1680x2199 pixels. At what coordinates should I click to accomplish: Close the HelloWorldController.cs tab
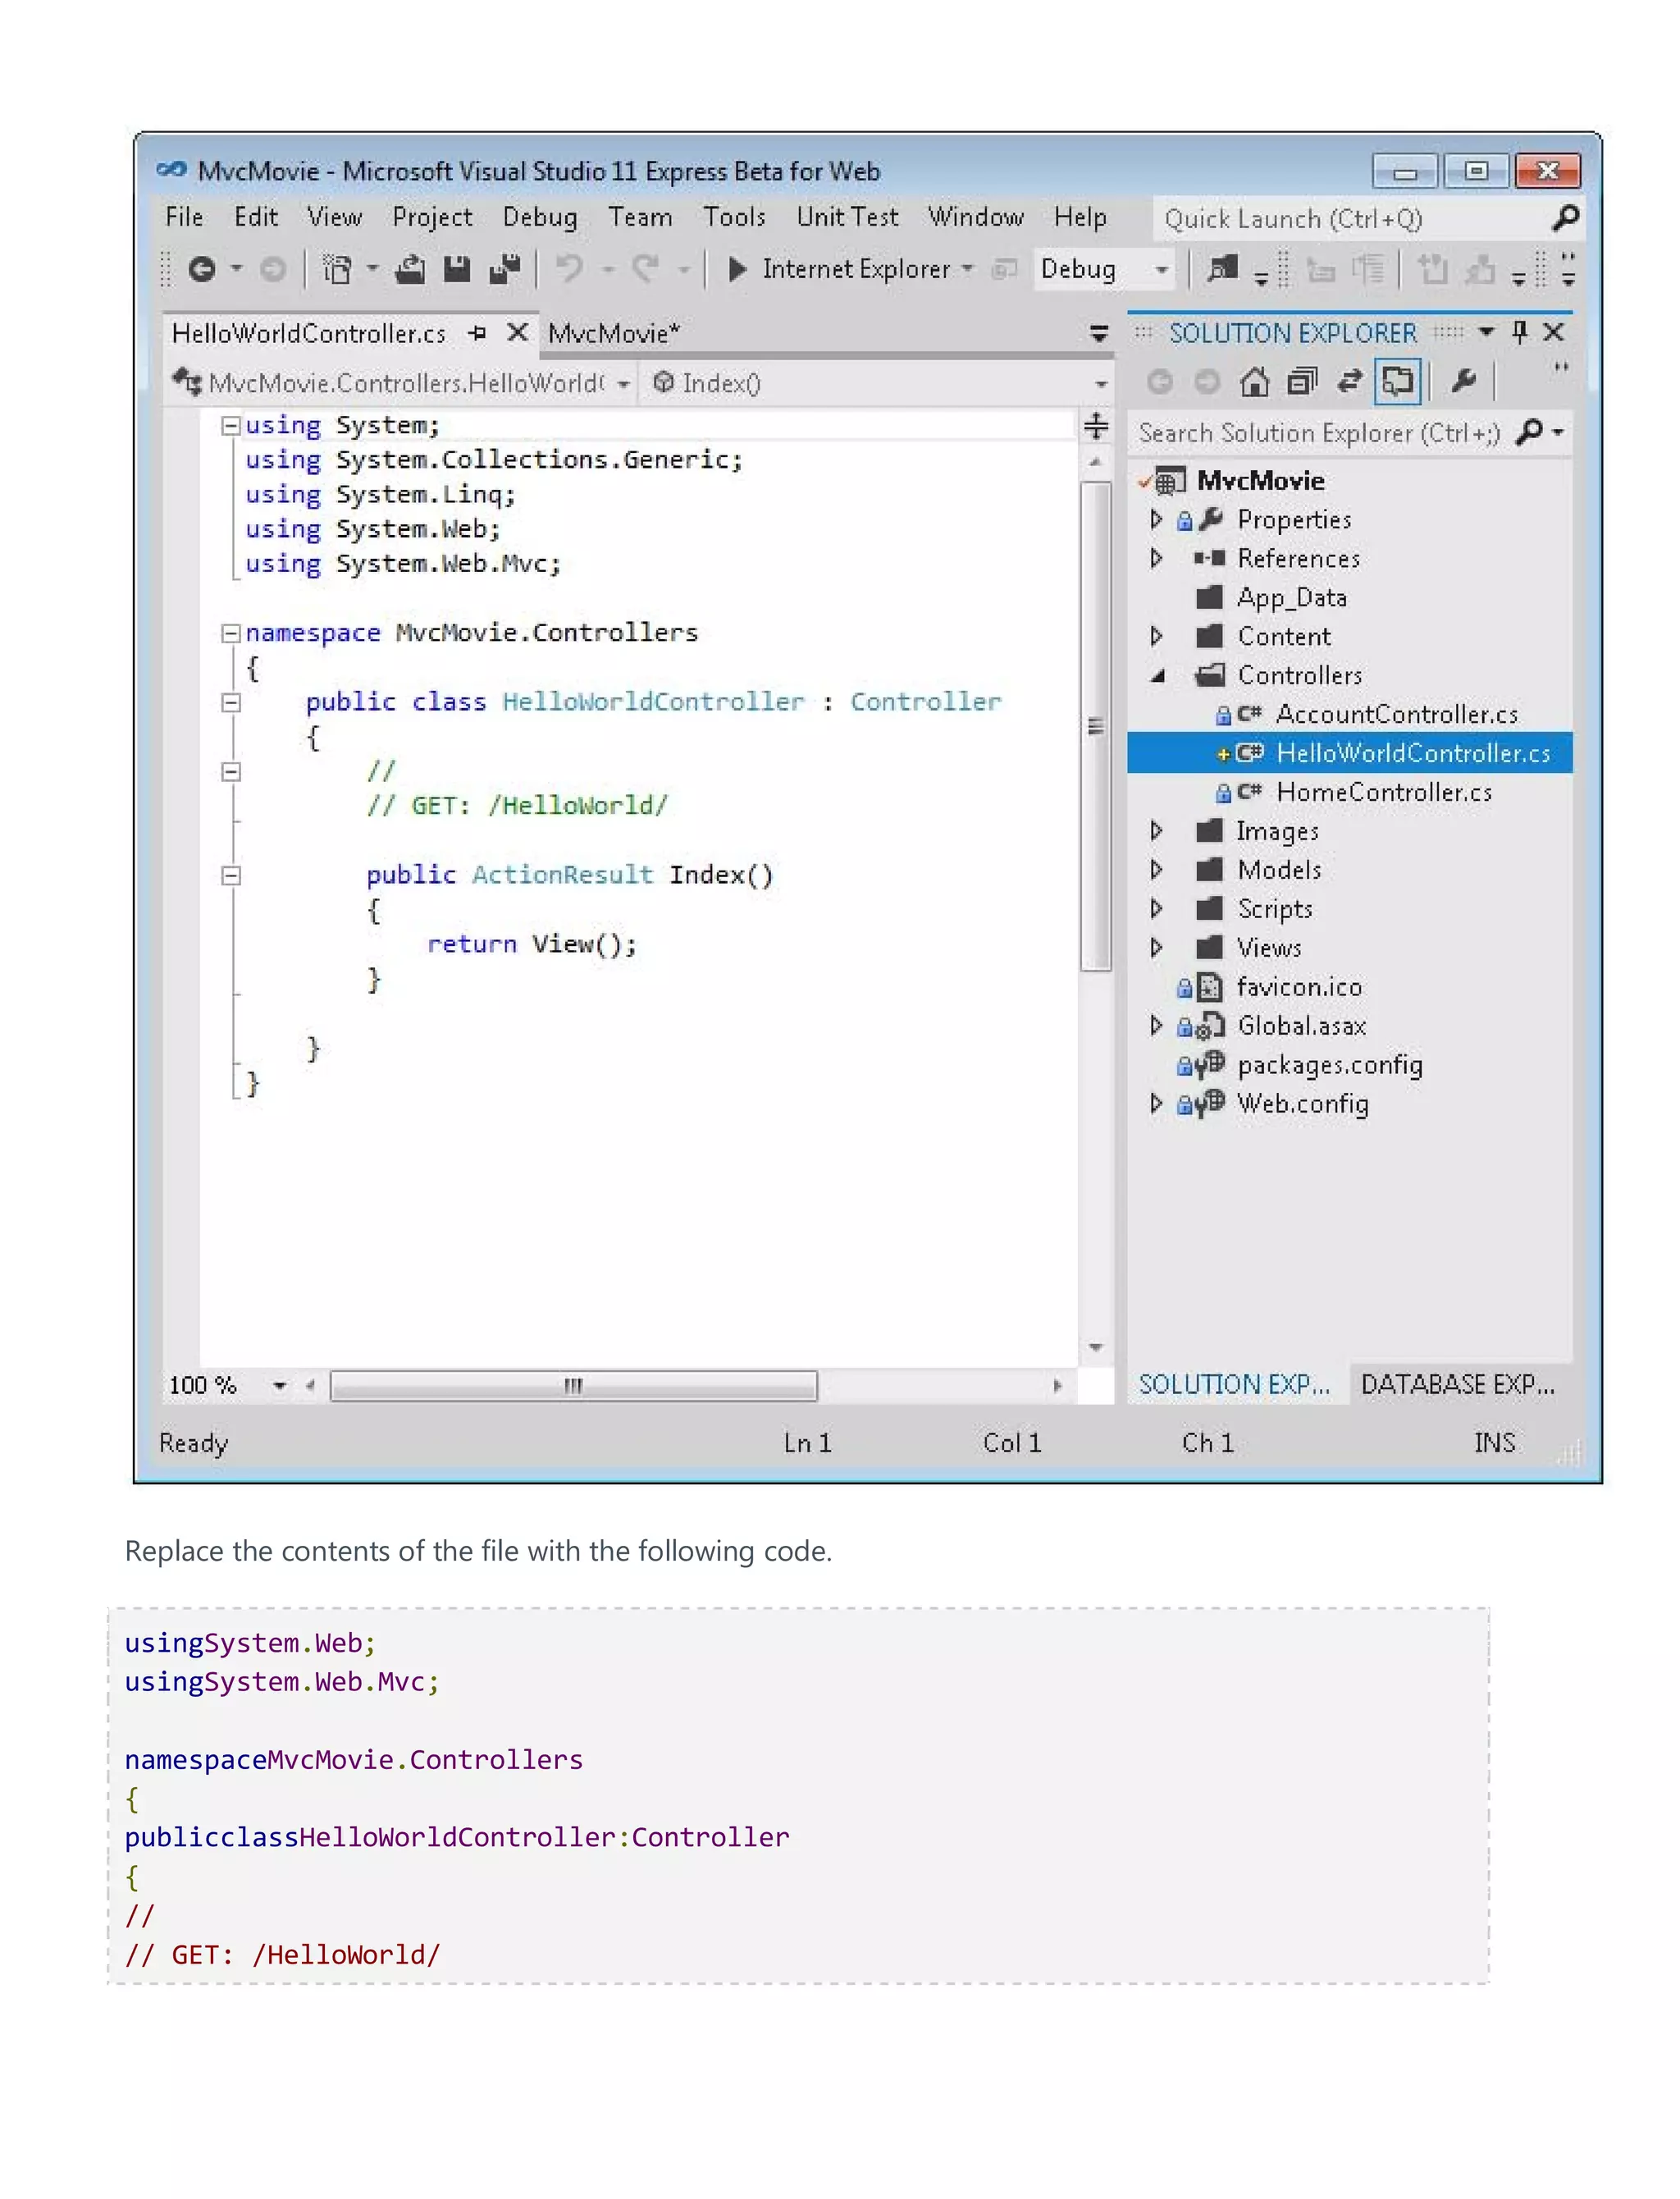517,332
